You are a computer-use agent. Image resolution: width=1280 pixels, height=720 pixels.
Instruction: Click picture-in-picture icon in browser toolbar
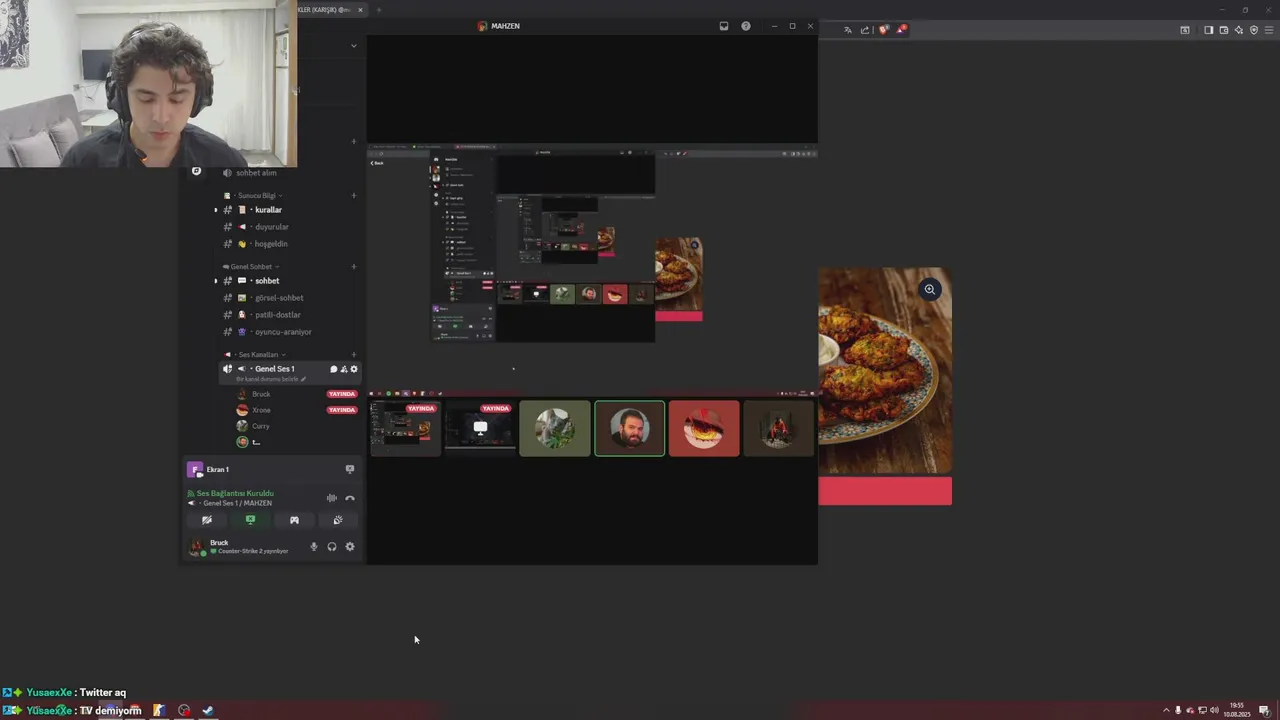click(x=1185, y=30)
